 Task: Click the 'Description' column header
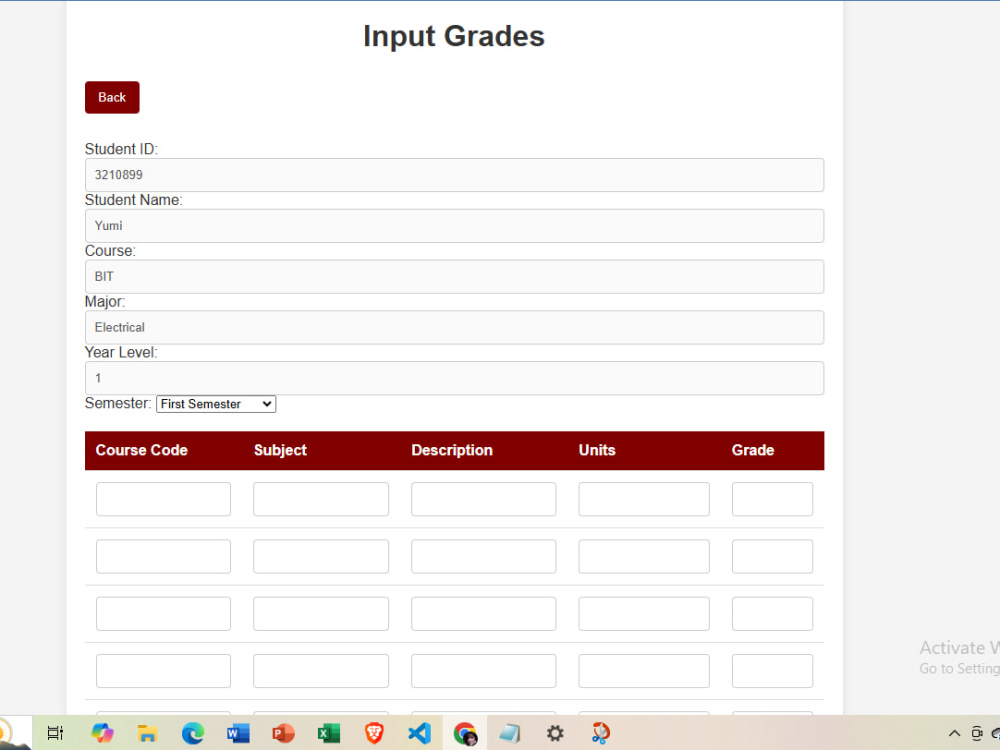[452, 450]
